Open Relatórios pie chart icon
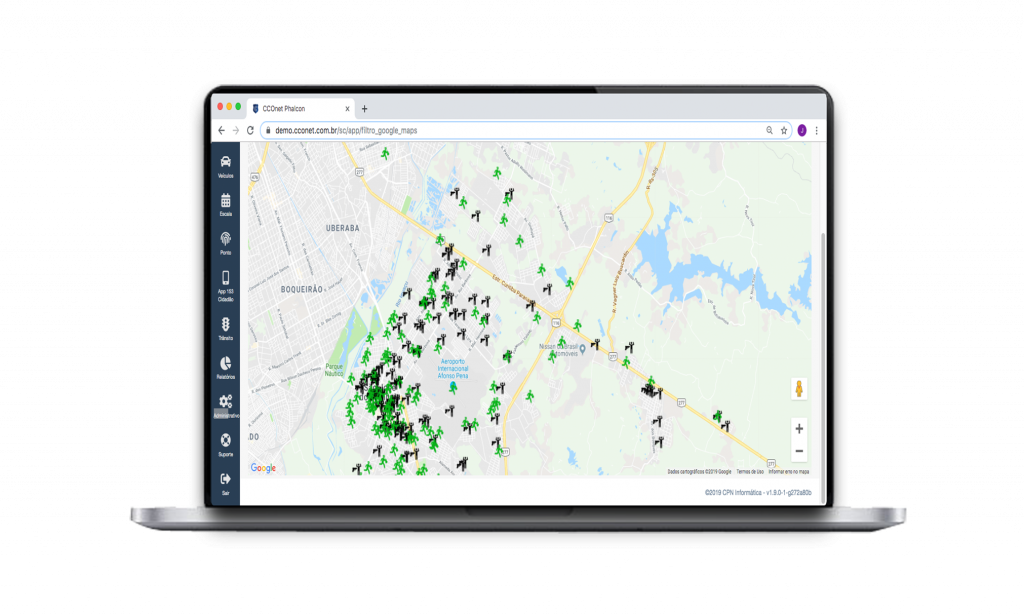The image size is (1024, 615). tap(226, 364)
